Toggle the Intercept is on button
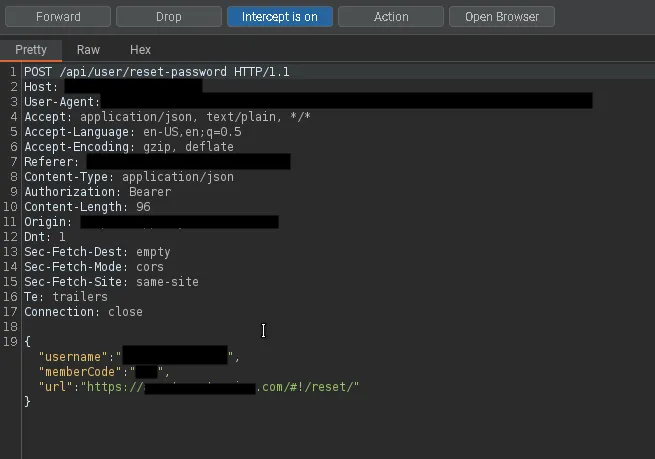Screen dimensions: 655x459 coord(280,17)
